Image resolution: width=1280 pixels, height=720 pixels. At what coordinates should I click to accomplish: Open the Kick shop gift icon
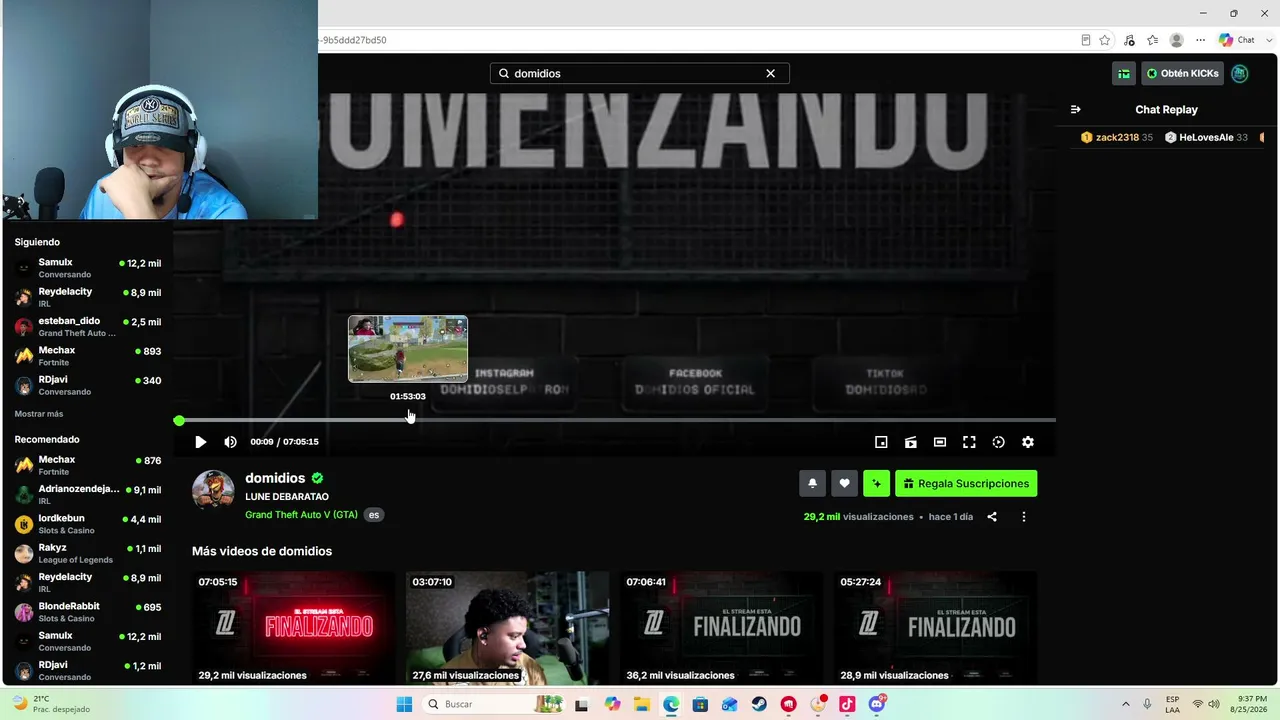coord(1124,73)
